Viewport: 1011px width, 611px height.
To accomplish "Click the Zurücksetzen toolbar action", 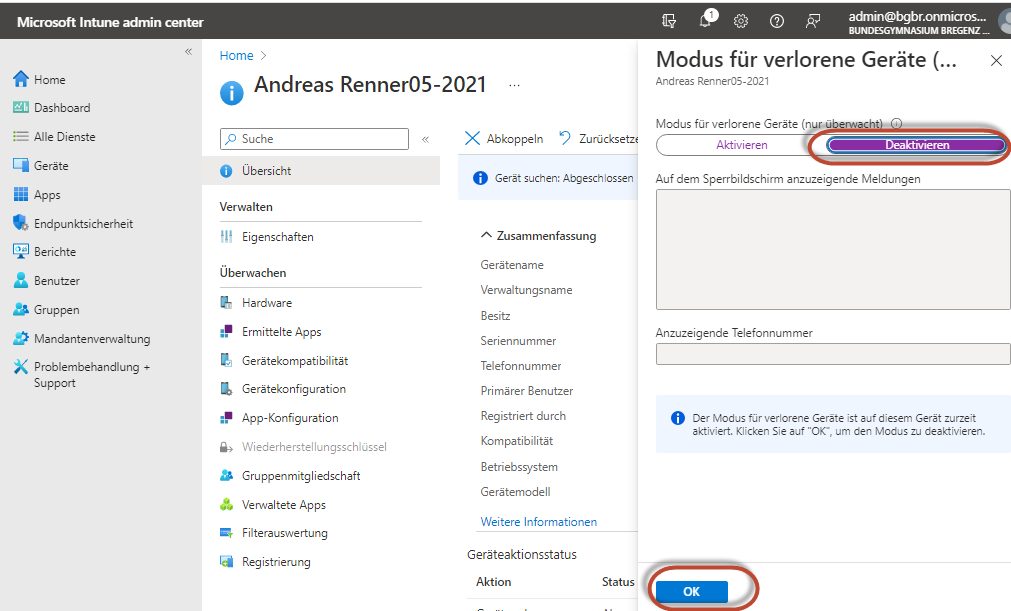I will pyautogui.click(x=598, y=139).
